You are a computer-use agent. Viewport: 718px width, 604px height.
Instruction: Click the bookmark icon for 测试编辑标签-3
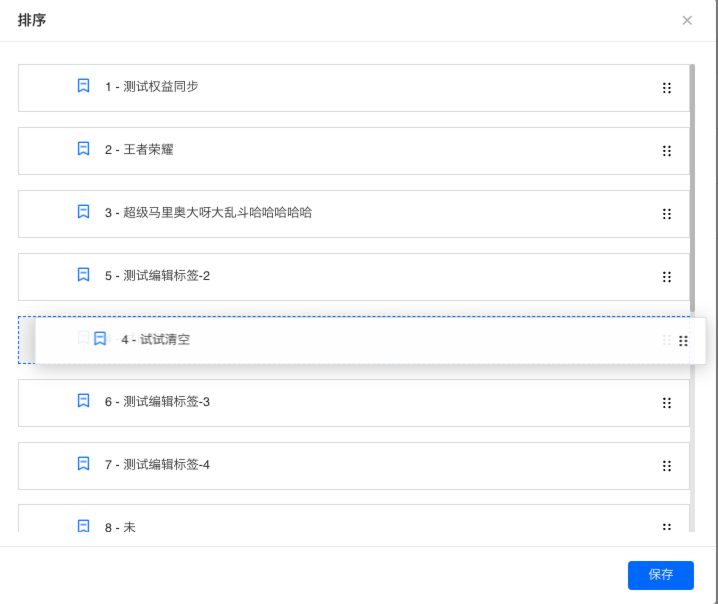click(x=83, y=401)
